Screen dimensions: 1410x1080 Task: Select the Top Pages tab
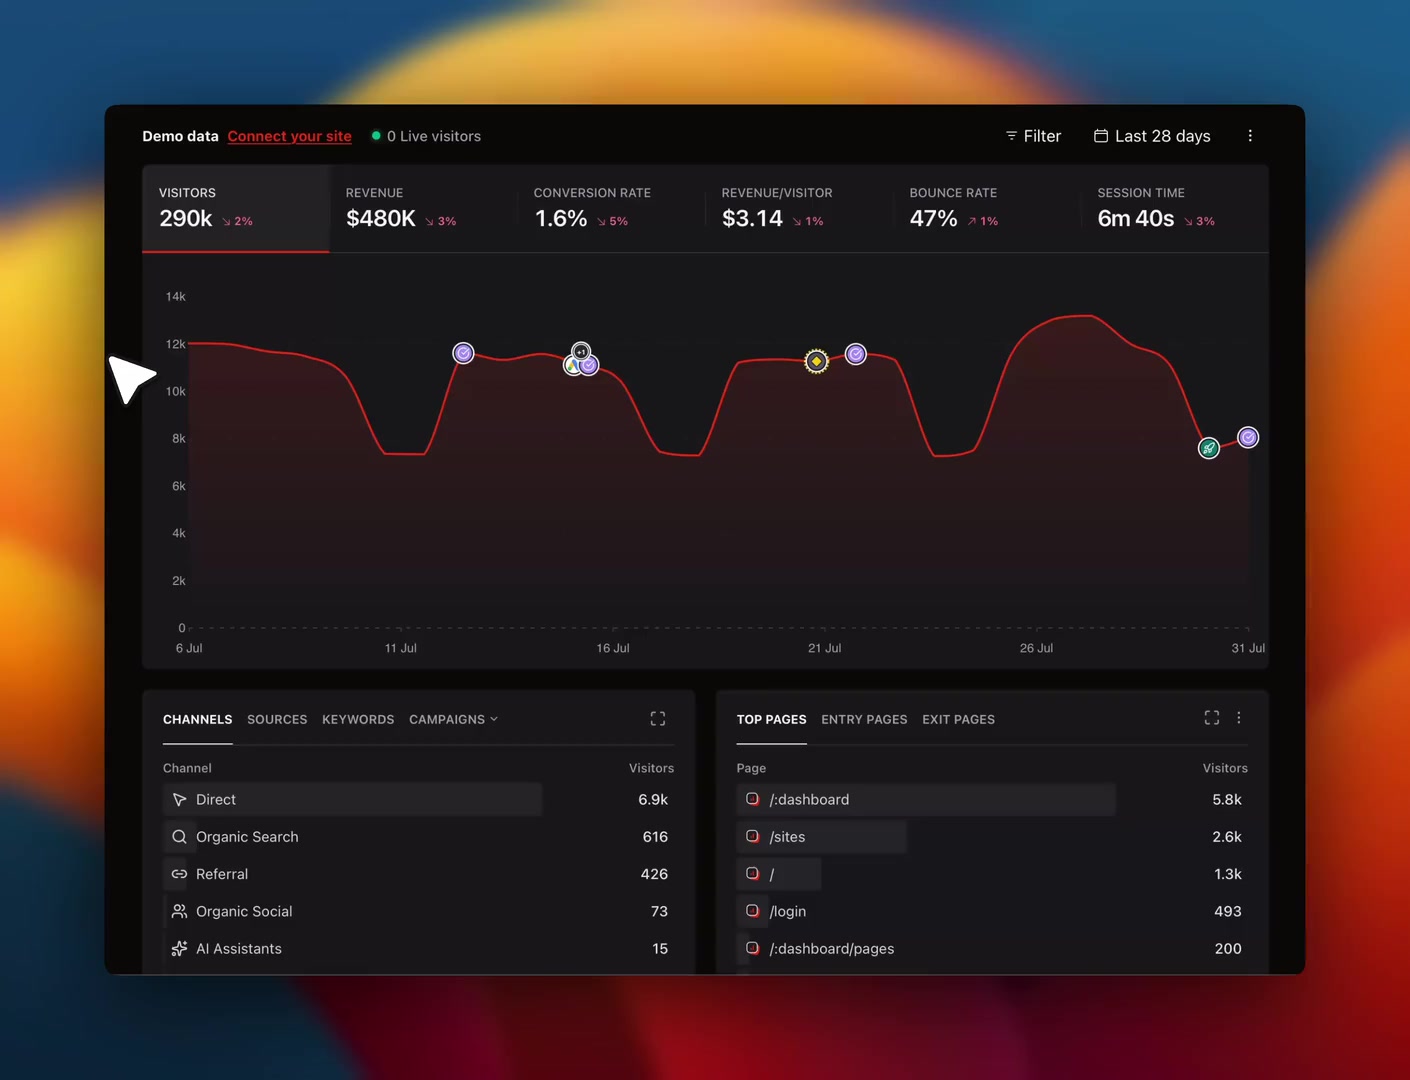771,719
